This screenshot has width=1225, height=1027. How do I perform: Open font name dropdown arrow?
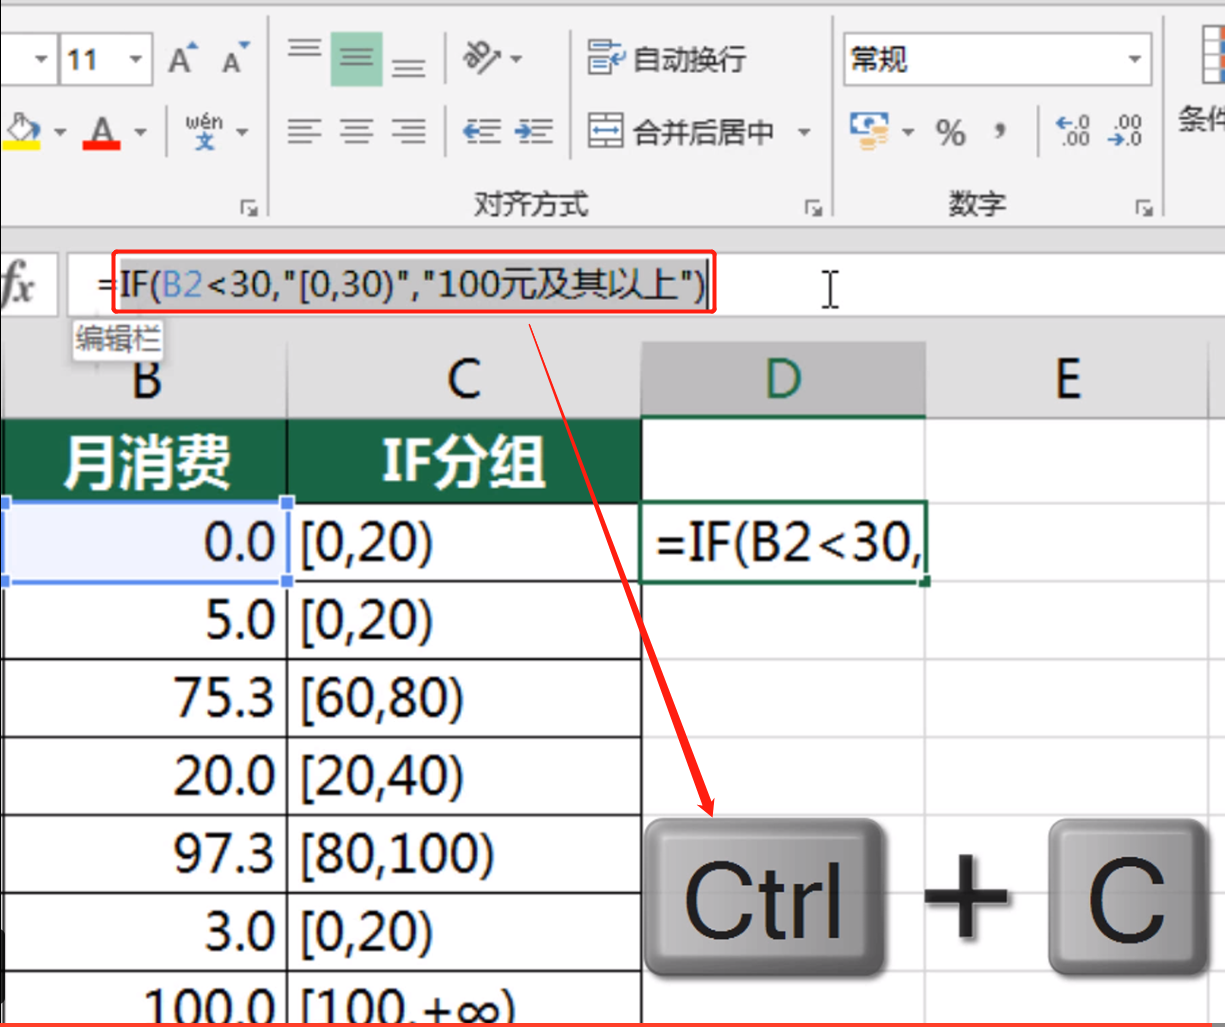[40, 60]
